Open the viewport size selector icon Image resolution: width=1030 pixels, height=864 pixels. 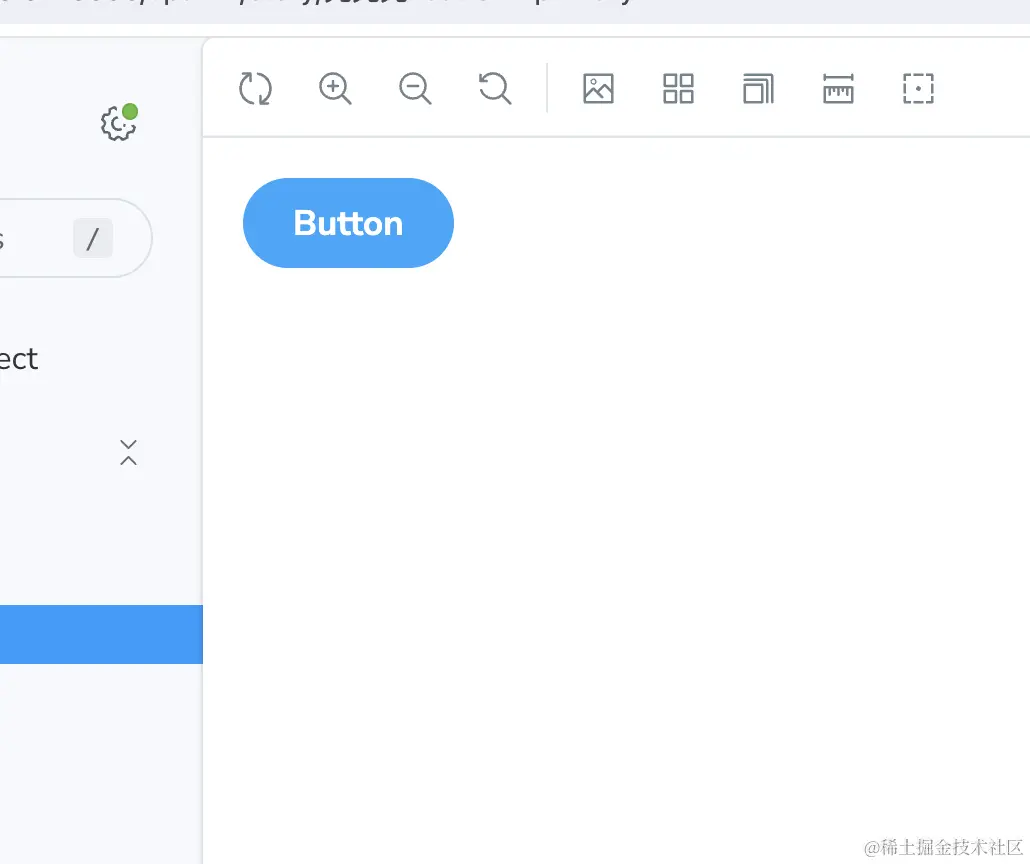point(758,89)
